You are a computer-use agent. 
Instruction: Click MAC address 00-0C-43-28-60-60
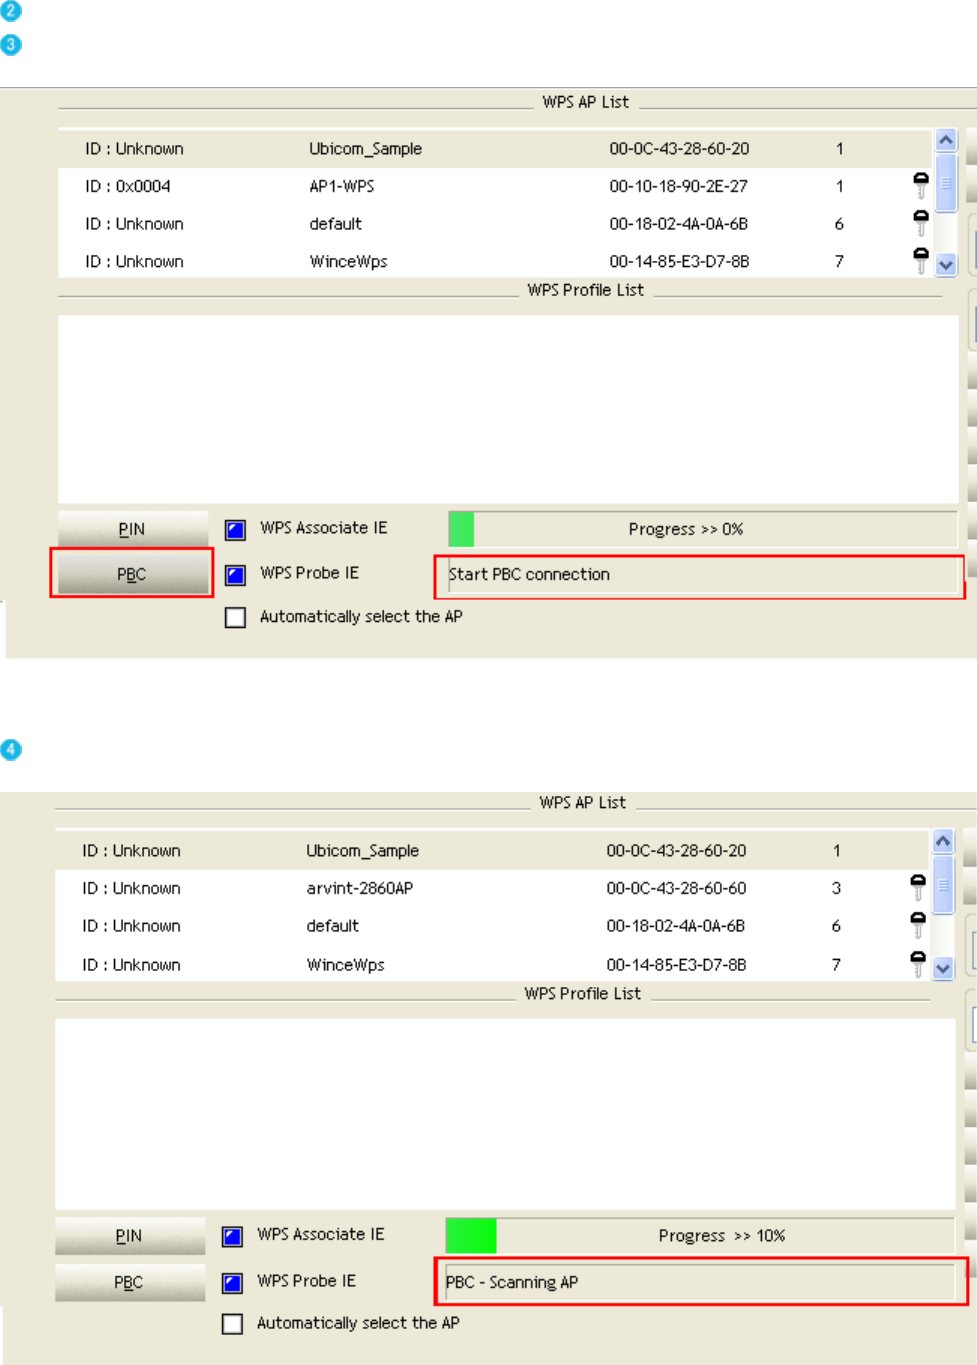(x=676, y=888)
